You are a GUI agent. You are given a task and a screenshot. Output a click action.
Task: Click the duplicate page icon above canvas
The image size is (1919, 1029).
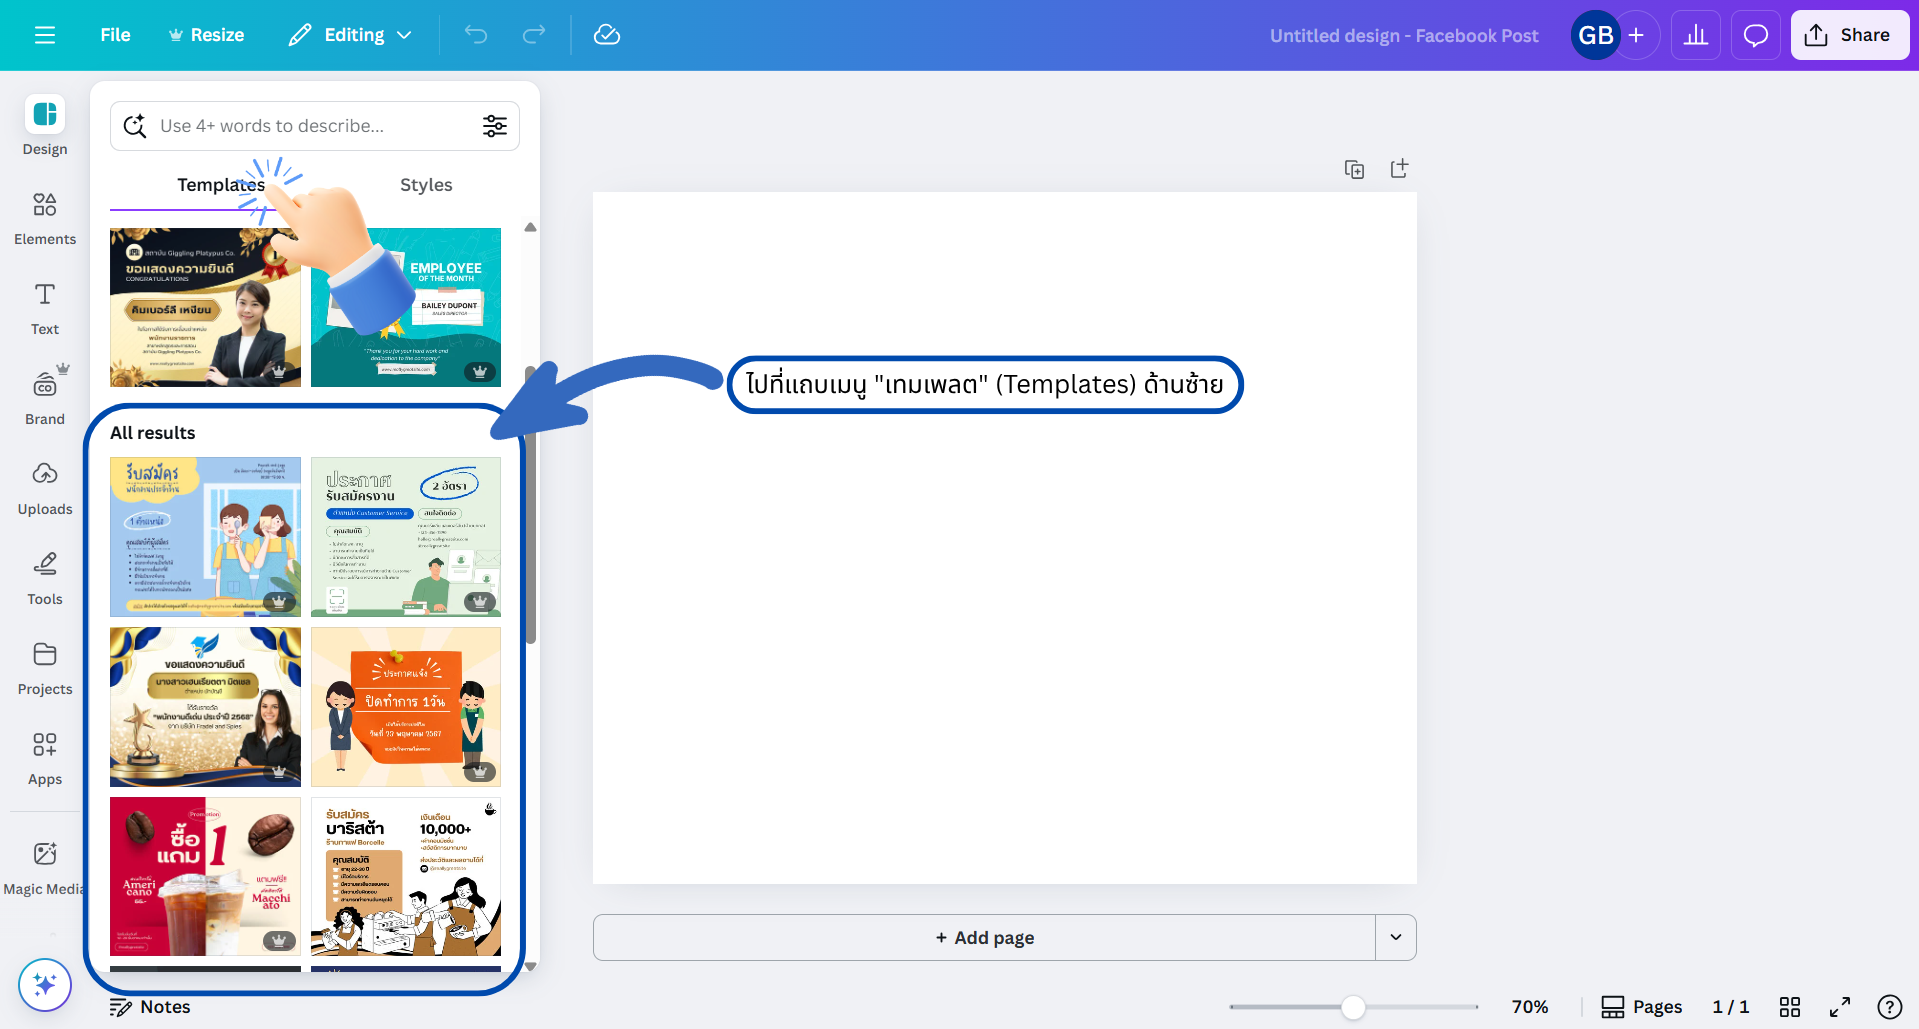1354,169
